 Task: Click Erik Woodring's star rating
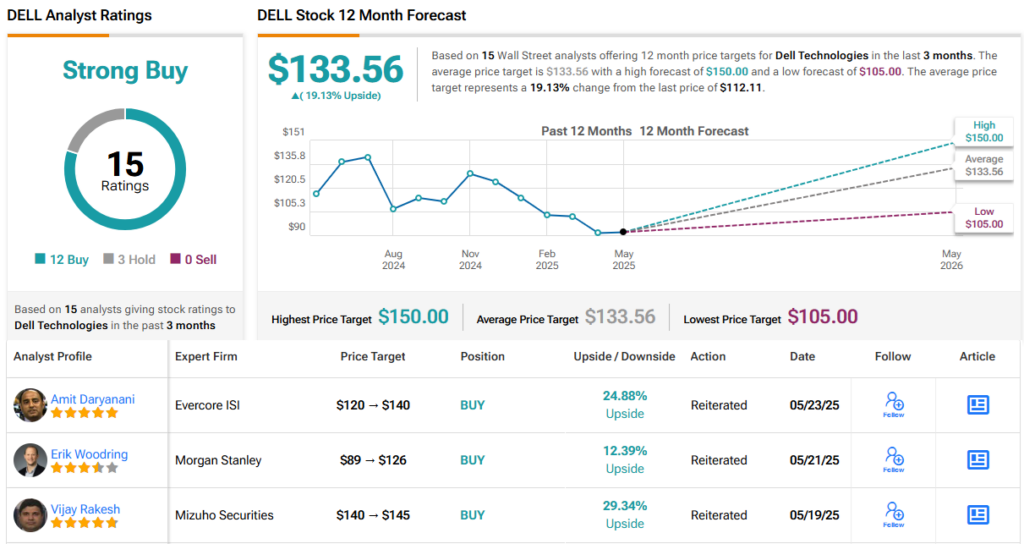(84, 468)
